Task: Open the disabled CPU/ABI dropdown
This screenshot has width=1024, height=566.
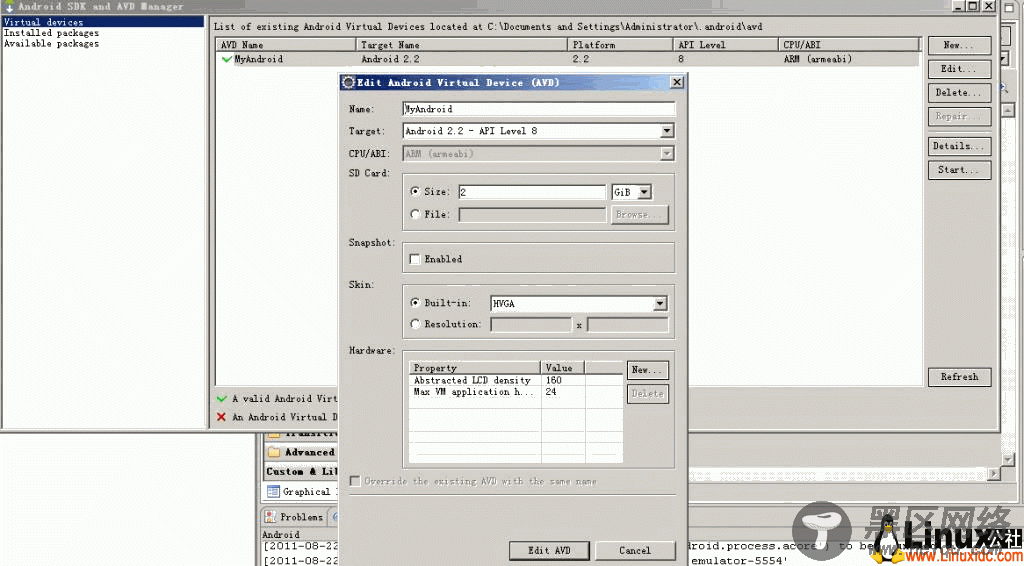Action: pos(539,154)
